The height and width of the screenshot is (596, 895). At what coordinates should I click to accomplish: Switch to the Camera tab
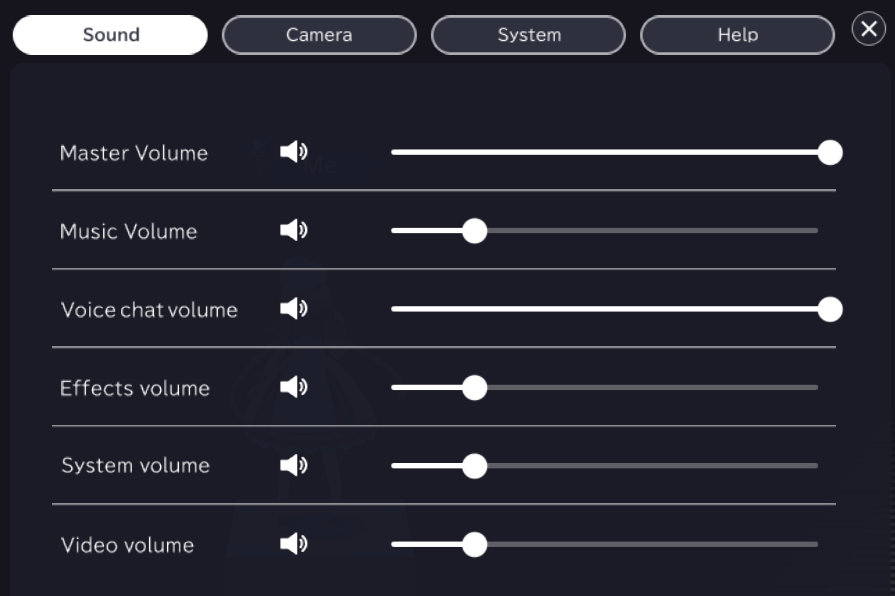[319, 35]
